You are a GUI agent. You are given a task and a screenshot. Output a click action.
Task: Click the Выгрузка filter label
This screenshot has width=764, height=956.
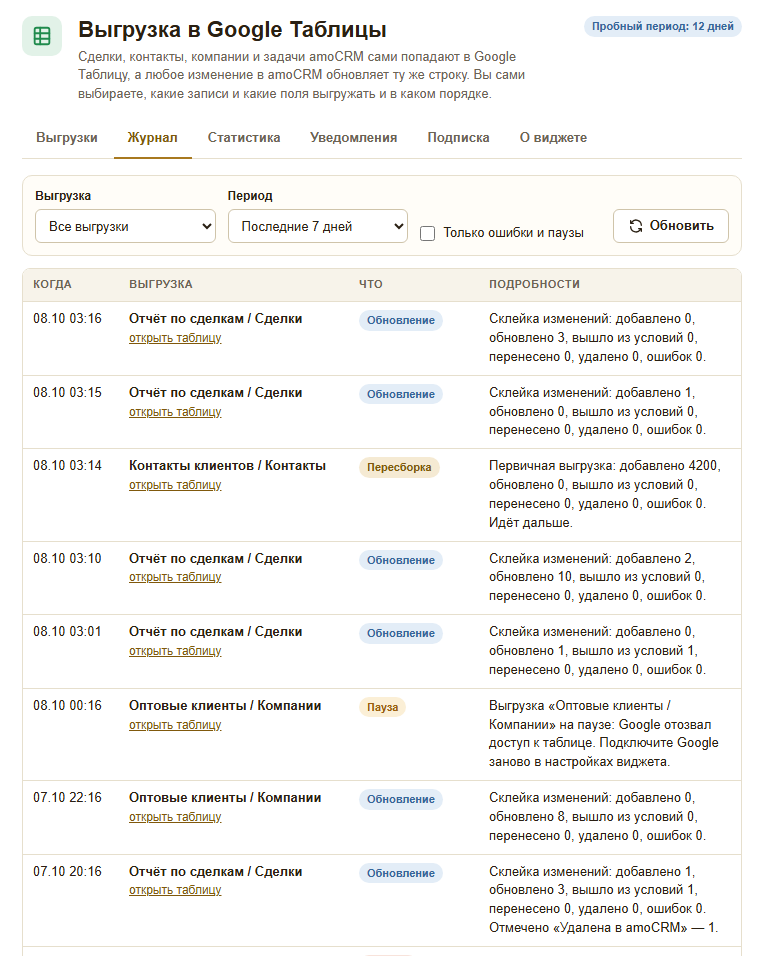(x=63, y=196)
